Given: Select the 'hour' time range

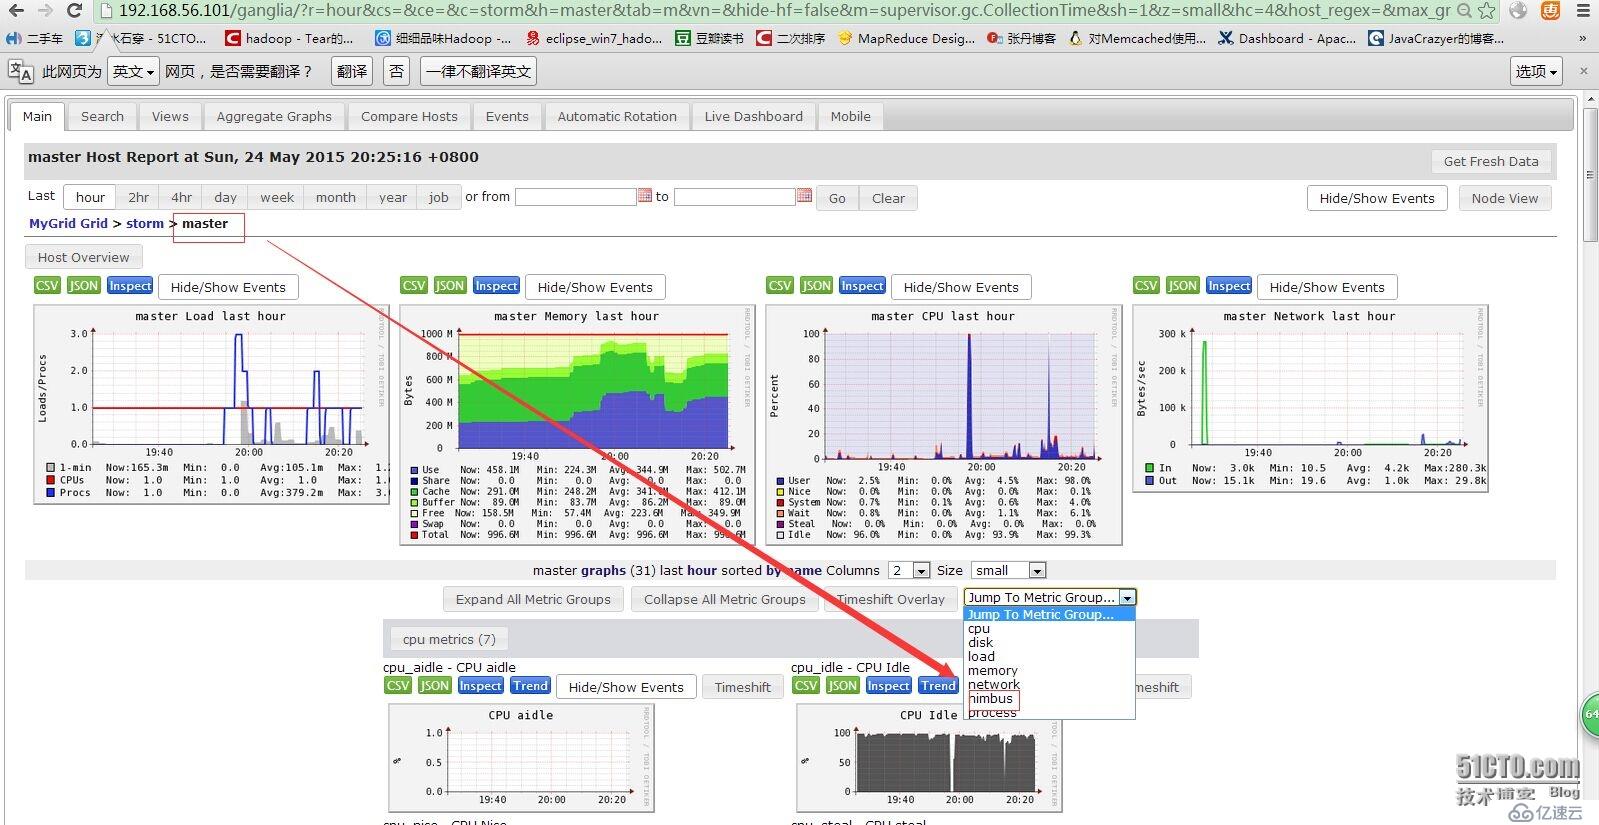Looking at the screenshot, I should [x=90, y=197].
